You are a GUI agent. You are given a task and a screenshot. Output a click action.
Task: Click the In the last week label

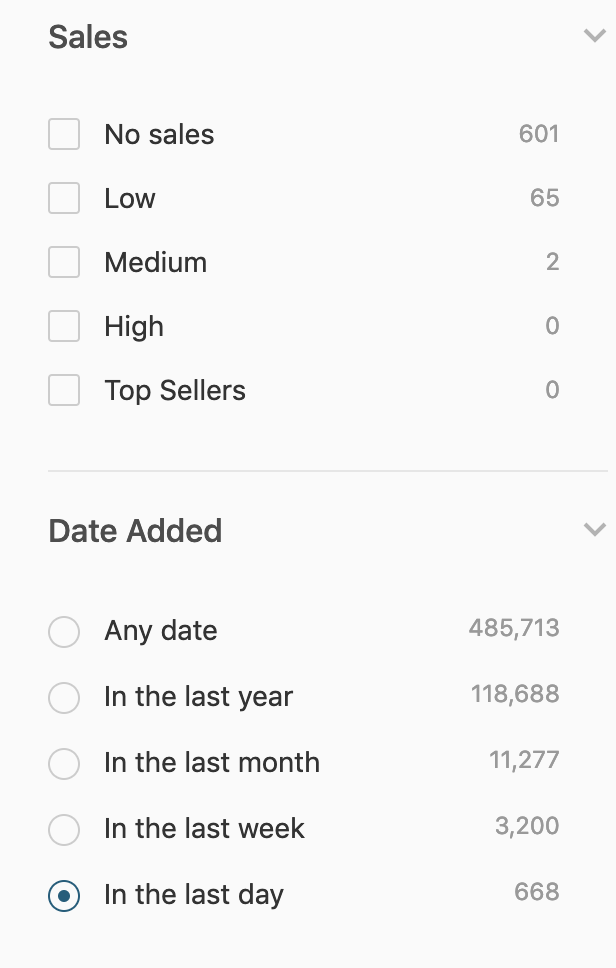204,828
